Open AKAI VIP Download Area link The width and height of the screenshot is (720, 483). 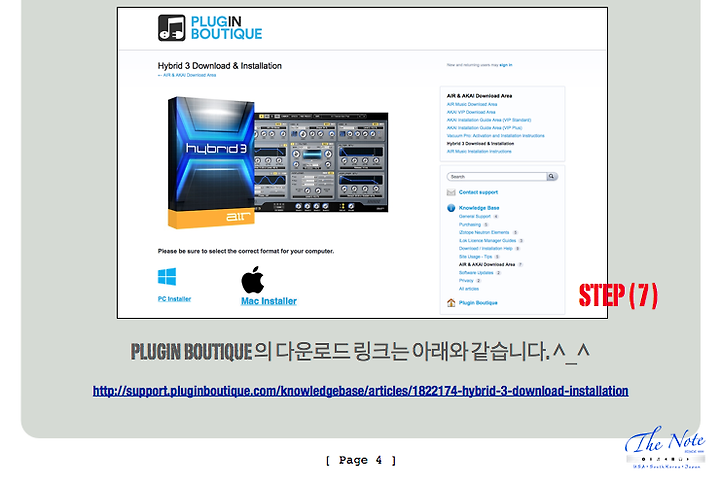(x=471, y=112)
